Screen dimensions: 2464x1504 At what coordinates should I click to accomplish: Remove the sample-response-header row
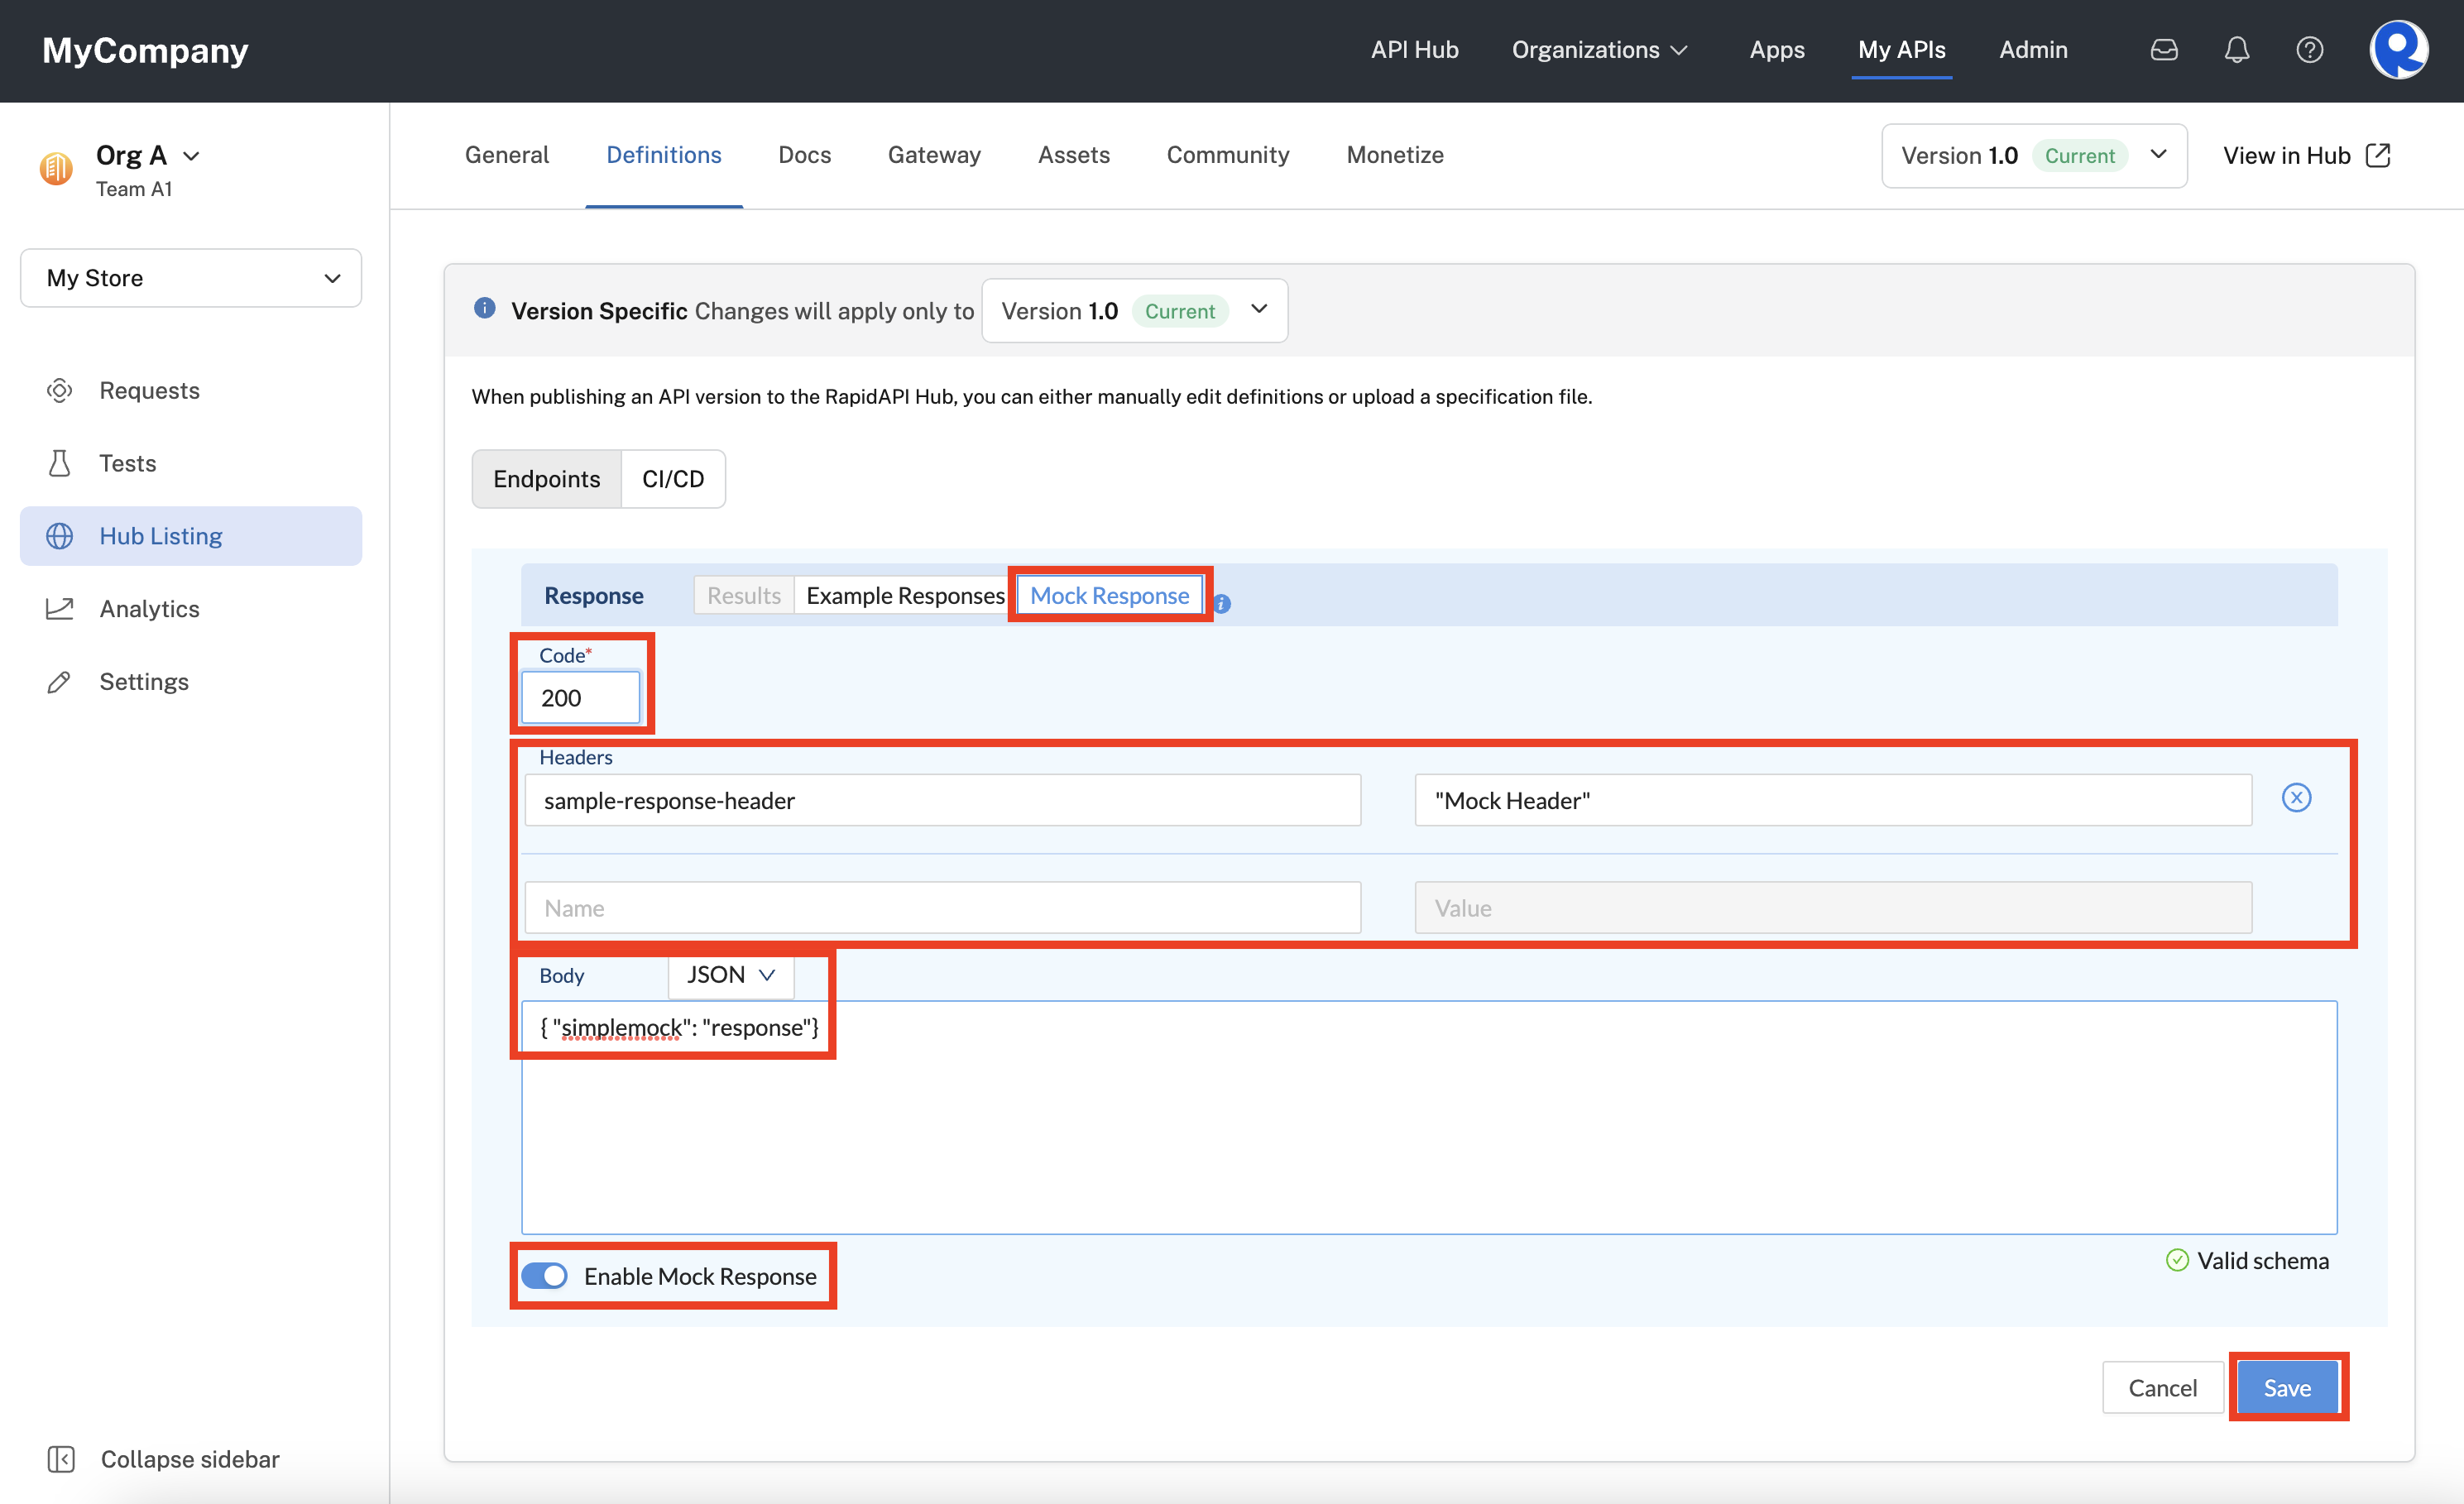2297,798
